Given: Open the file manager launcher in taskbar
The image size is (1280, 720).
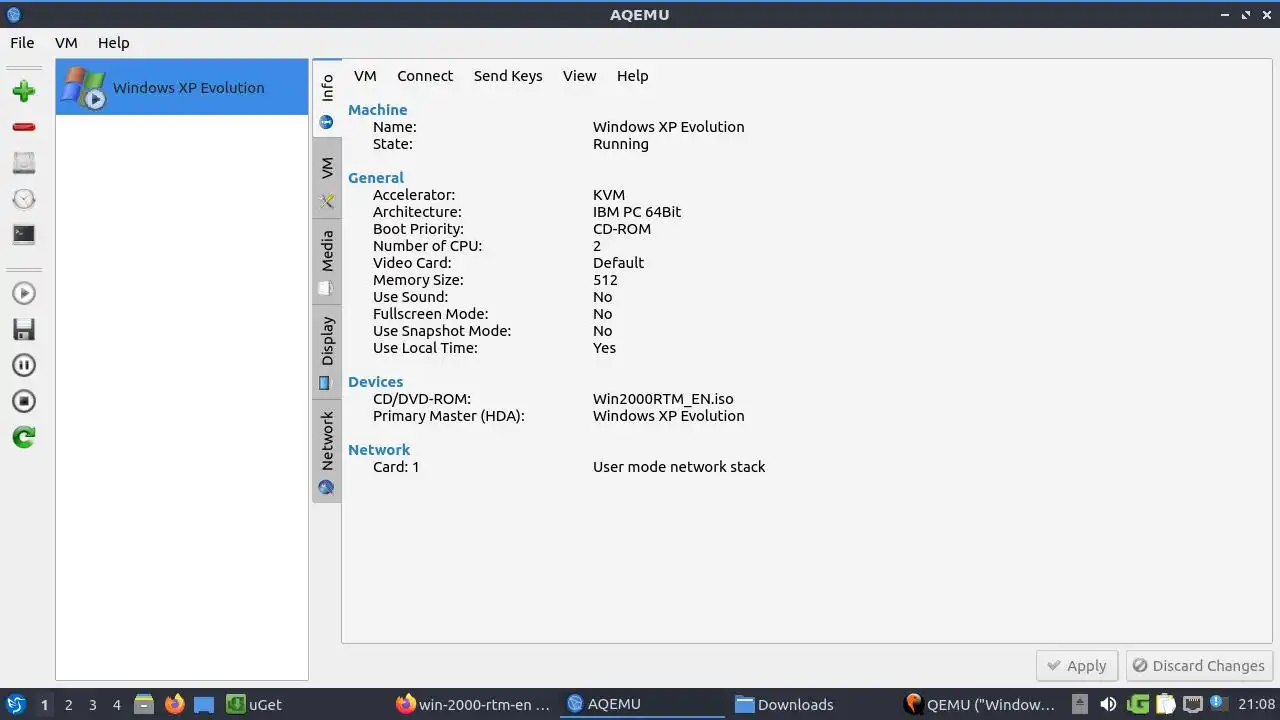Looking at the screenshot, I should [x=144, y=704].
